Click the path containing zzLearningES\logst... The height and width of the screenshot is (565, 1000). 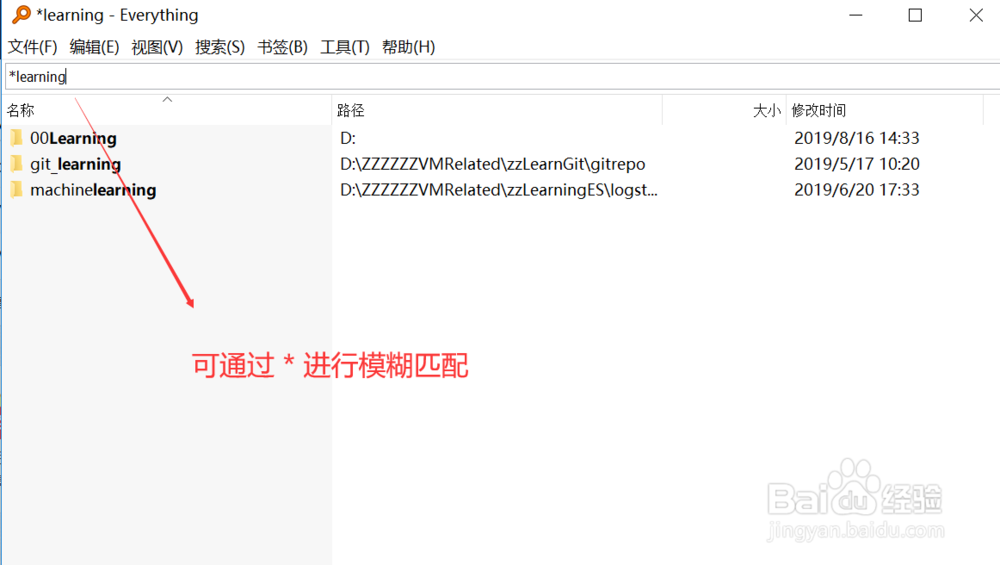(x=499, y=190)
